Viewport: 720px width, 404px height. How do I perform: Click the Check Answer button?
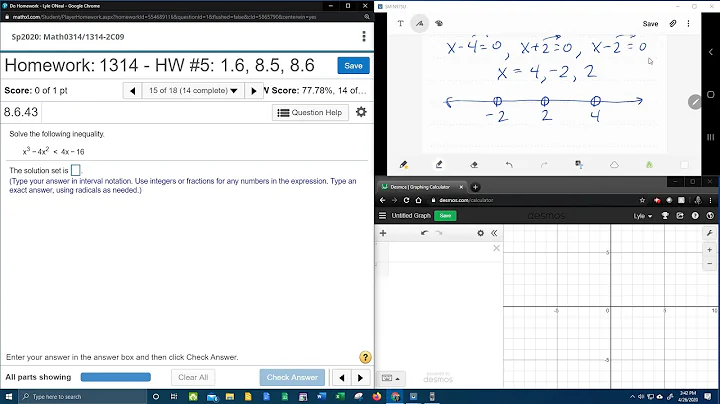coord(292,377)
